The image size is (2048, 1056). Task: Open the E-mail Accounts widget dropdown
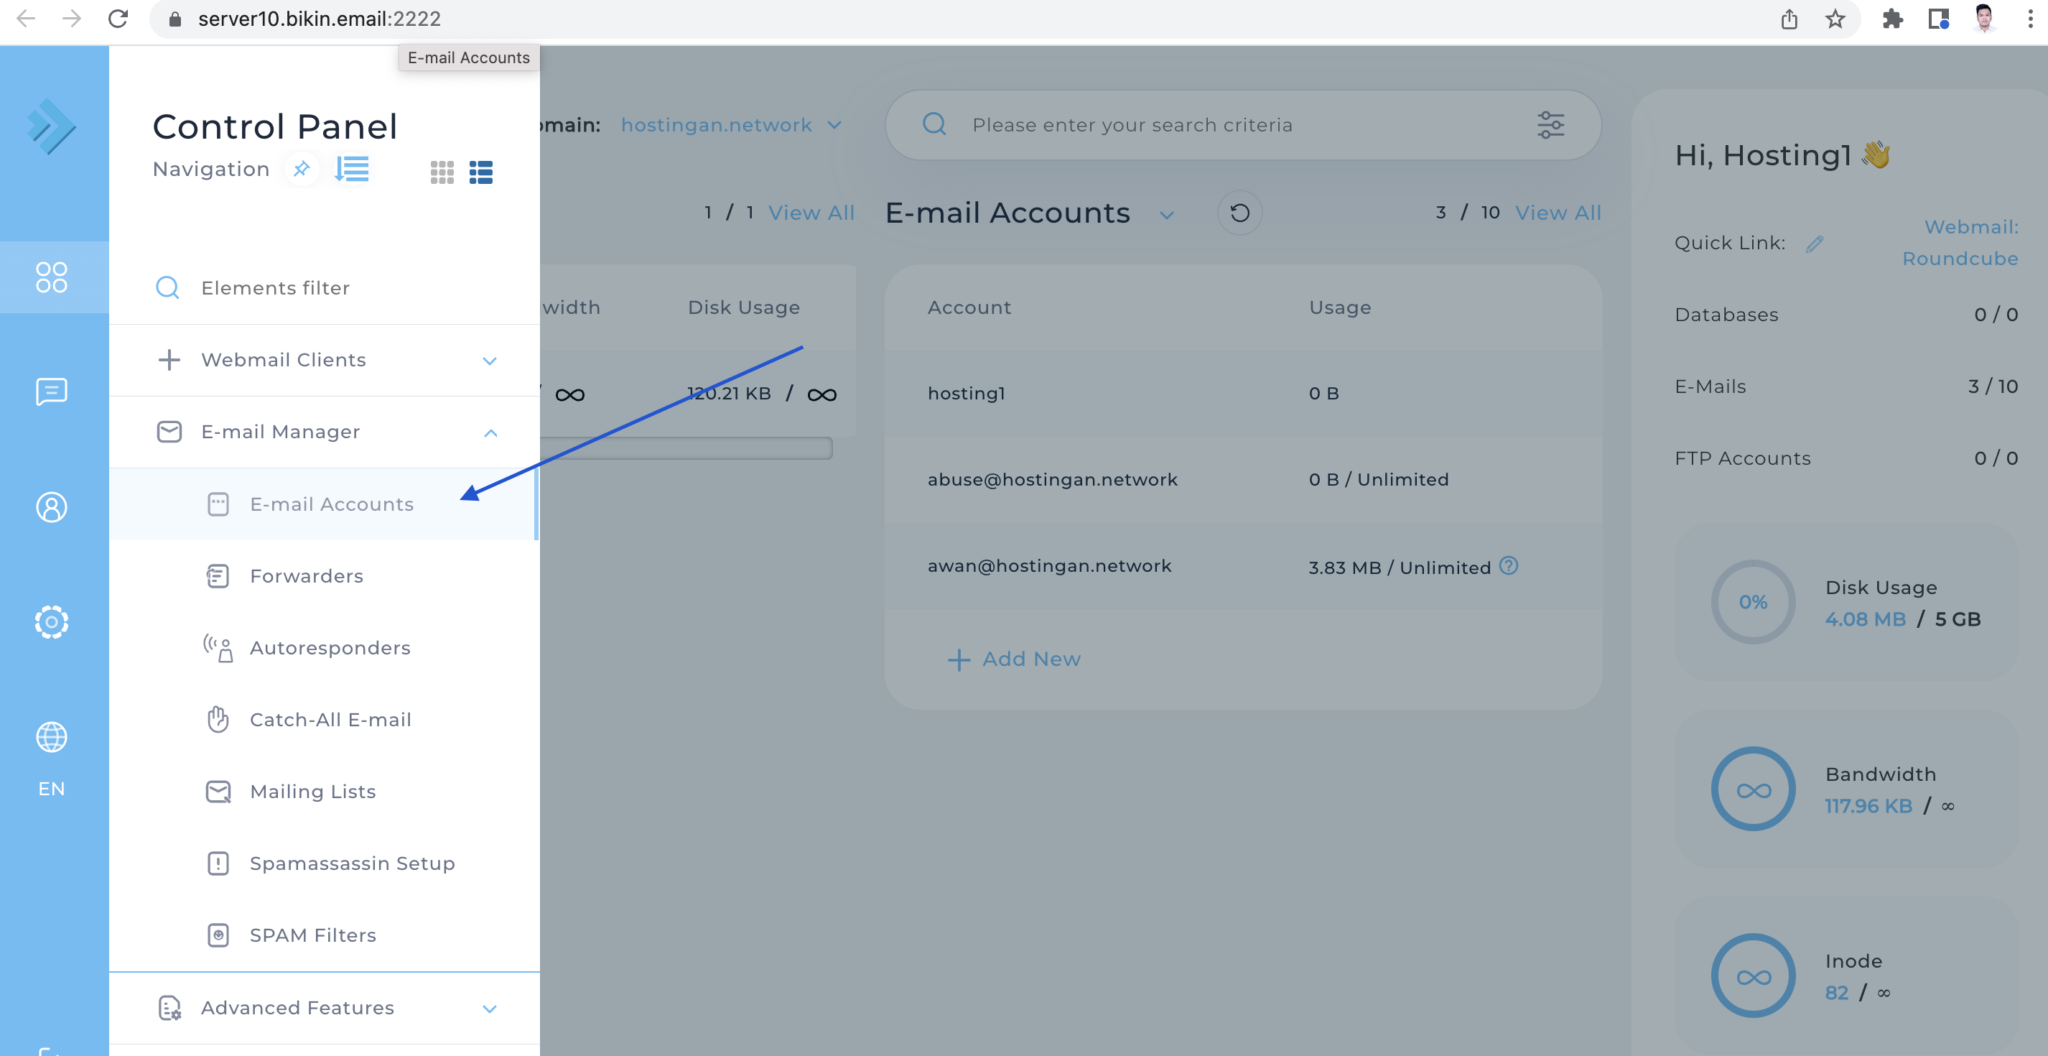click(x=1166, y=214)
